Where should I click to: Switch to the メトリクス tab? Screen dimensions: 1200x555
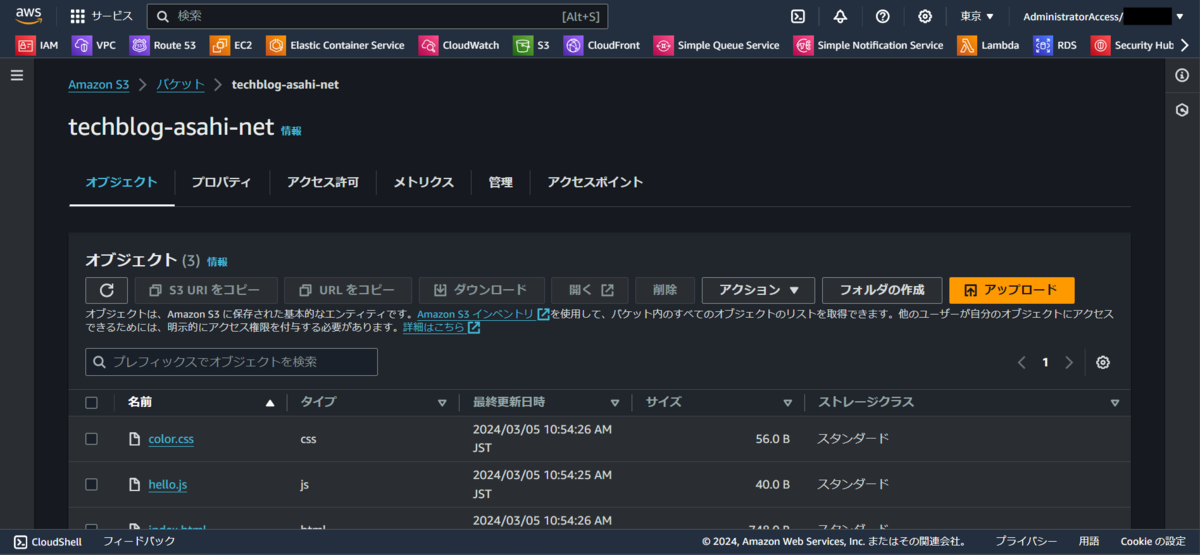(423, 182)
